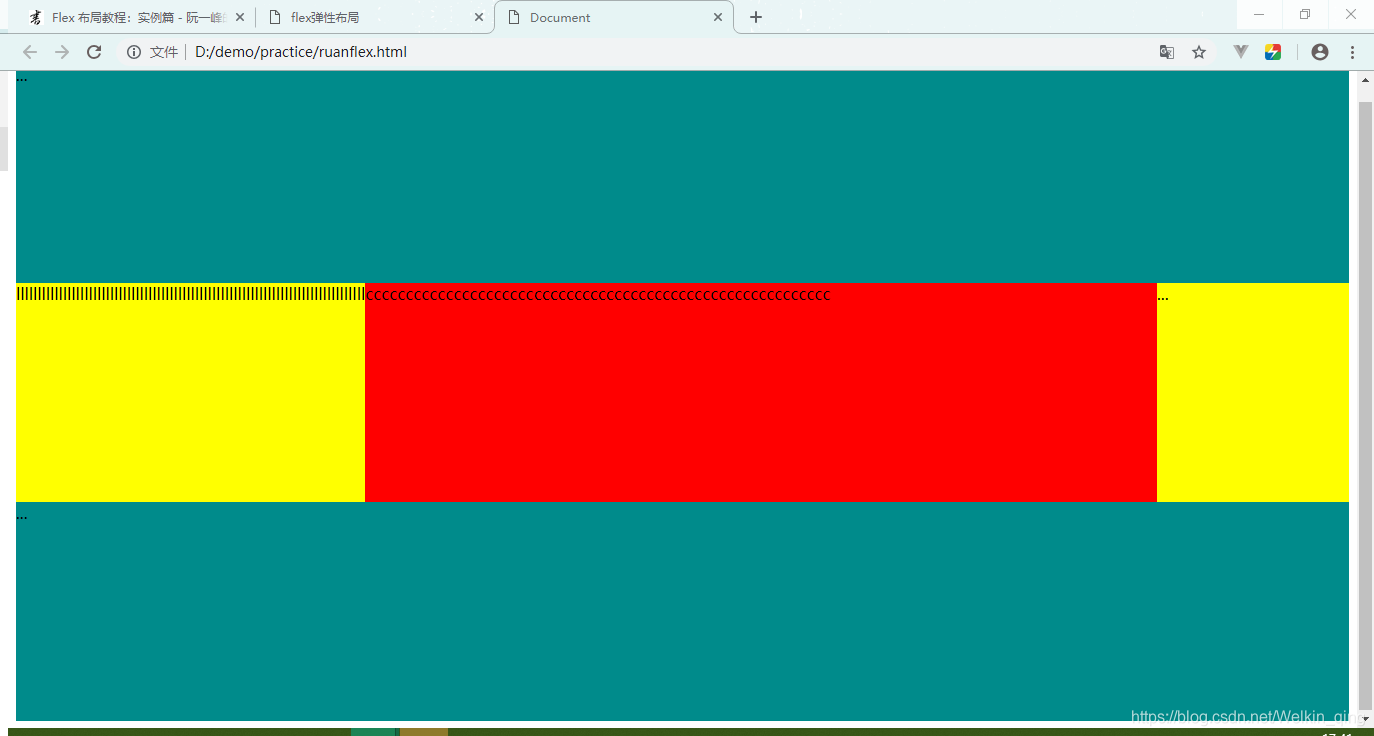Restore down the browser window

pyautogui.click(x=1305, y=14)
